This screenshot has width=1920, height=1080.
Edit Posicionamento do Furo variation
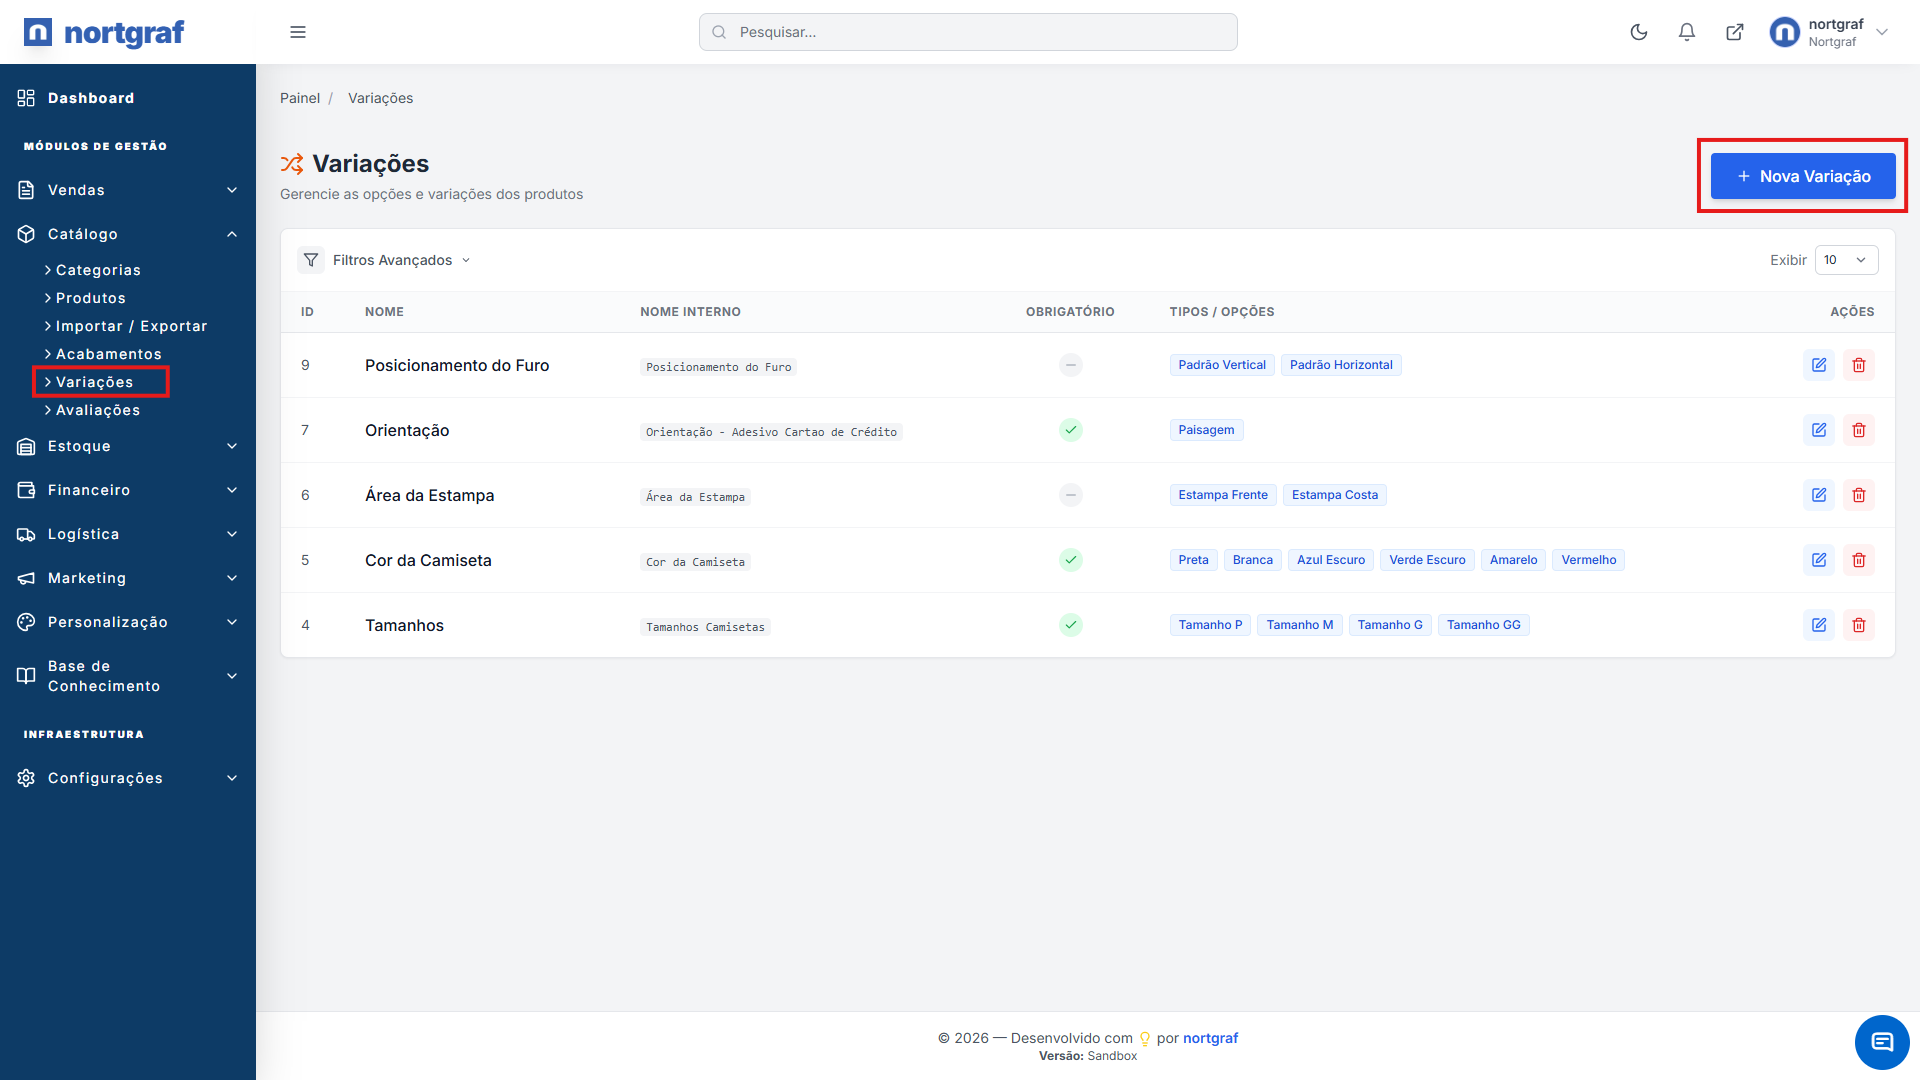[x=1818, y=365]
